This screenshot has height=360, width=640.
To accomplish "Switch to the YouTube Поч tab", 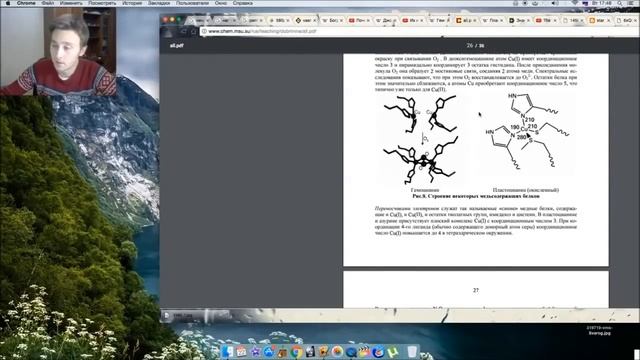I will 359,20.
